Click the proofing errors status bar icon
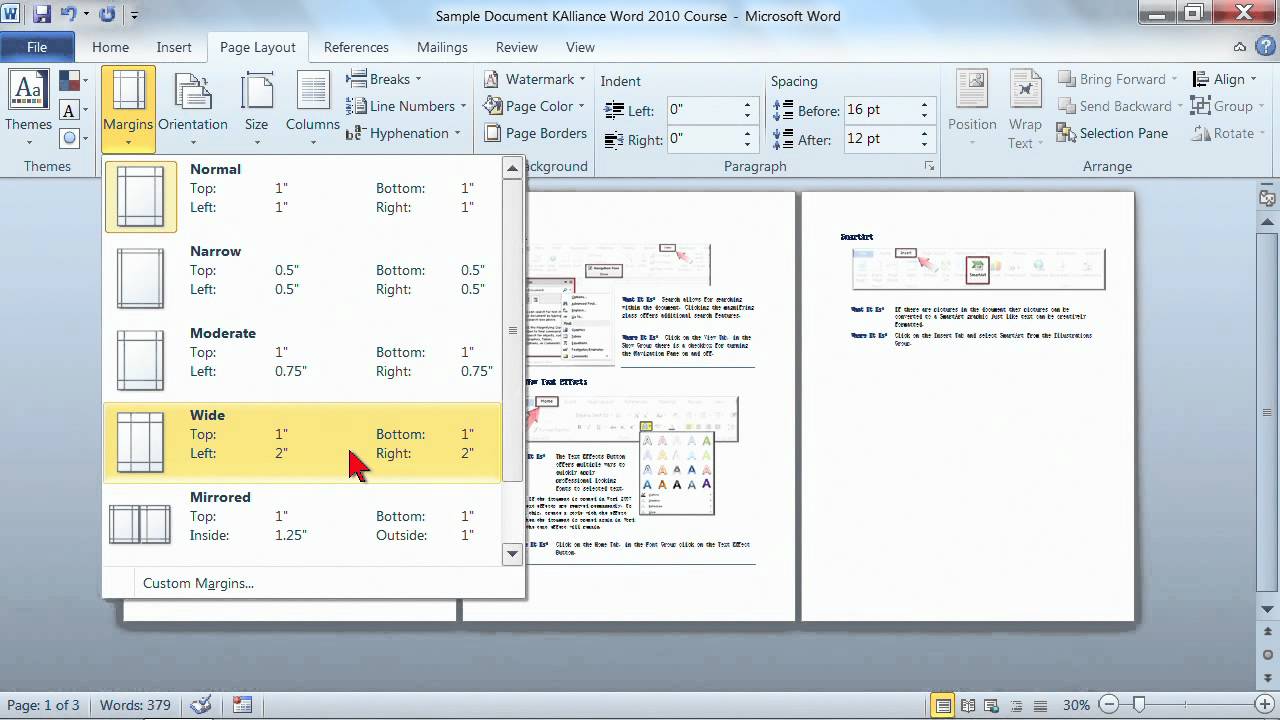Image resolution: width=1280 pixels, height=720 pixels. [x=201, y=705]
